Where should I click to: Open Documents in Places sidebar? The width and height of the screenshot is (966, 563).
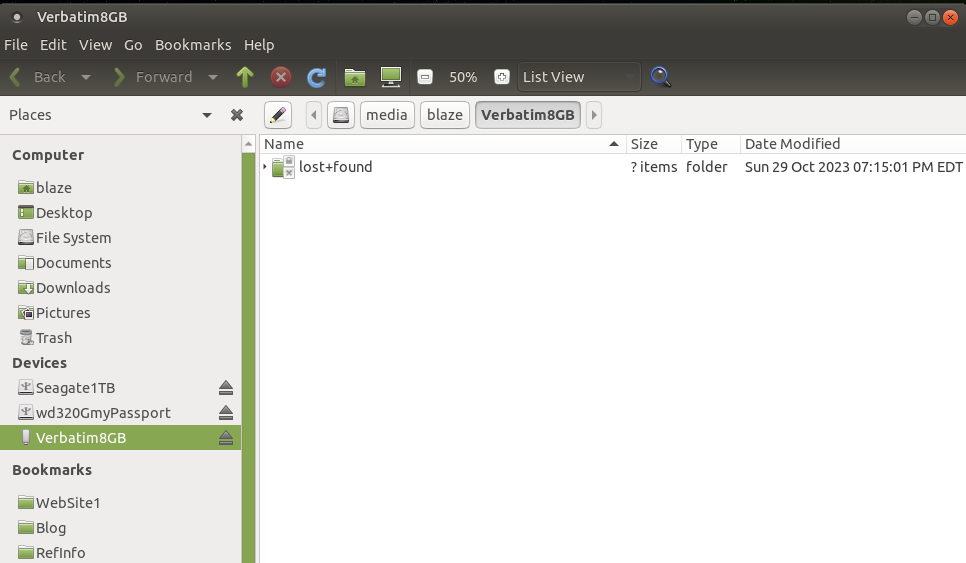click(121, 263)
